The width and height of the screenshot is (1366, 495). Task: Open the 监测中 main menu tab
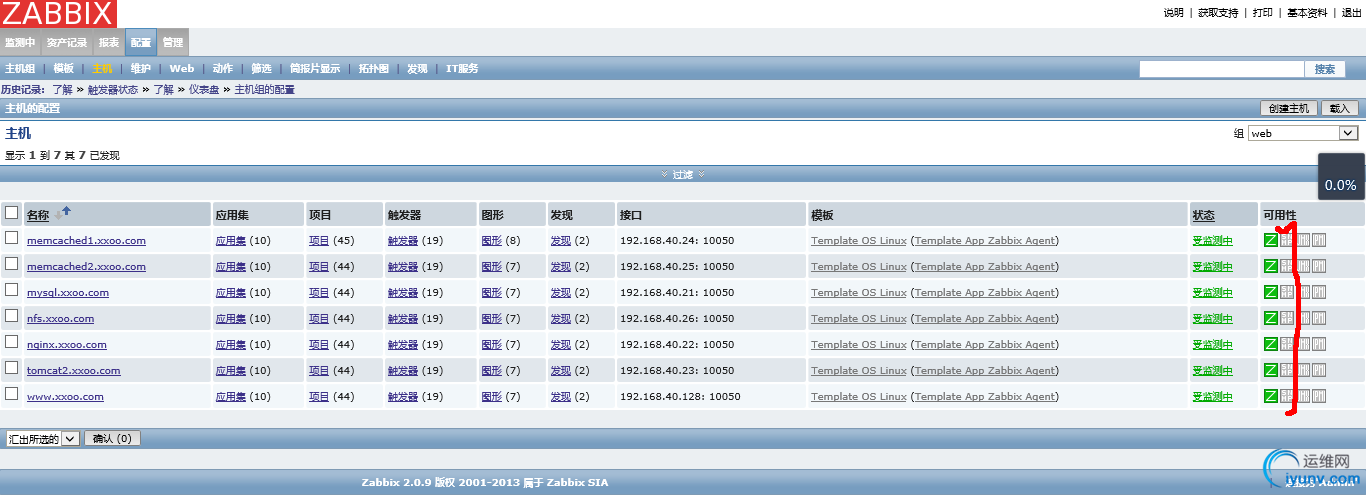tap(20, 43)
